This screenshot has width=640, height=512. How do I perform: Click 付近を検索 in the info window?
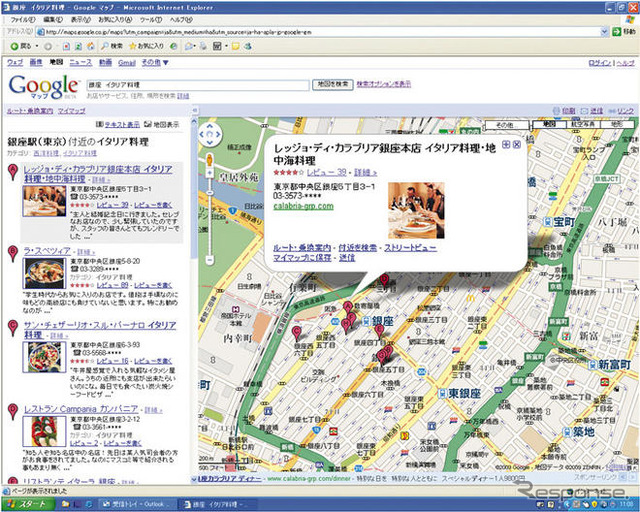358,248
